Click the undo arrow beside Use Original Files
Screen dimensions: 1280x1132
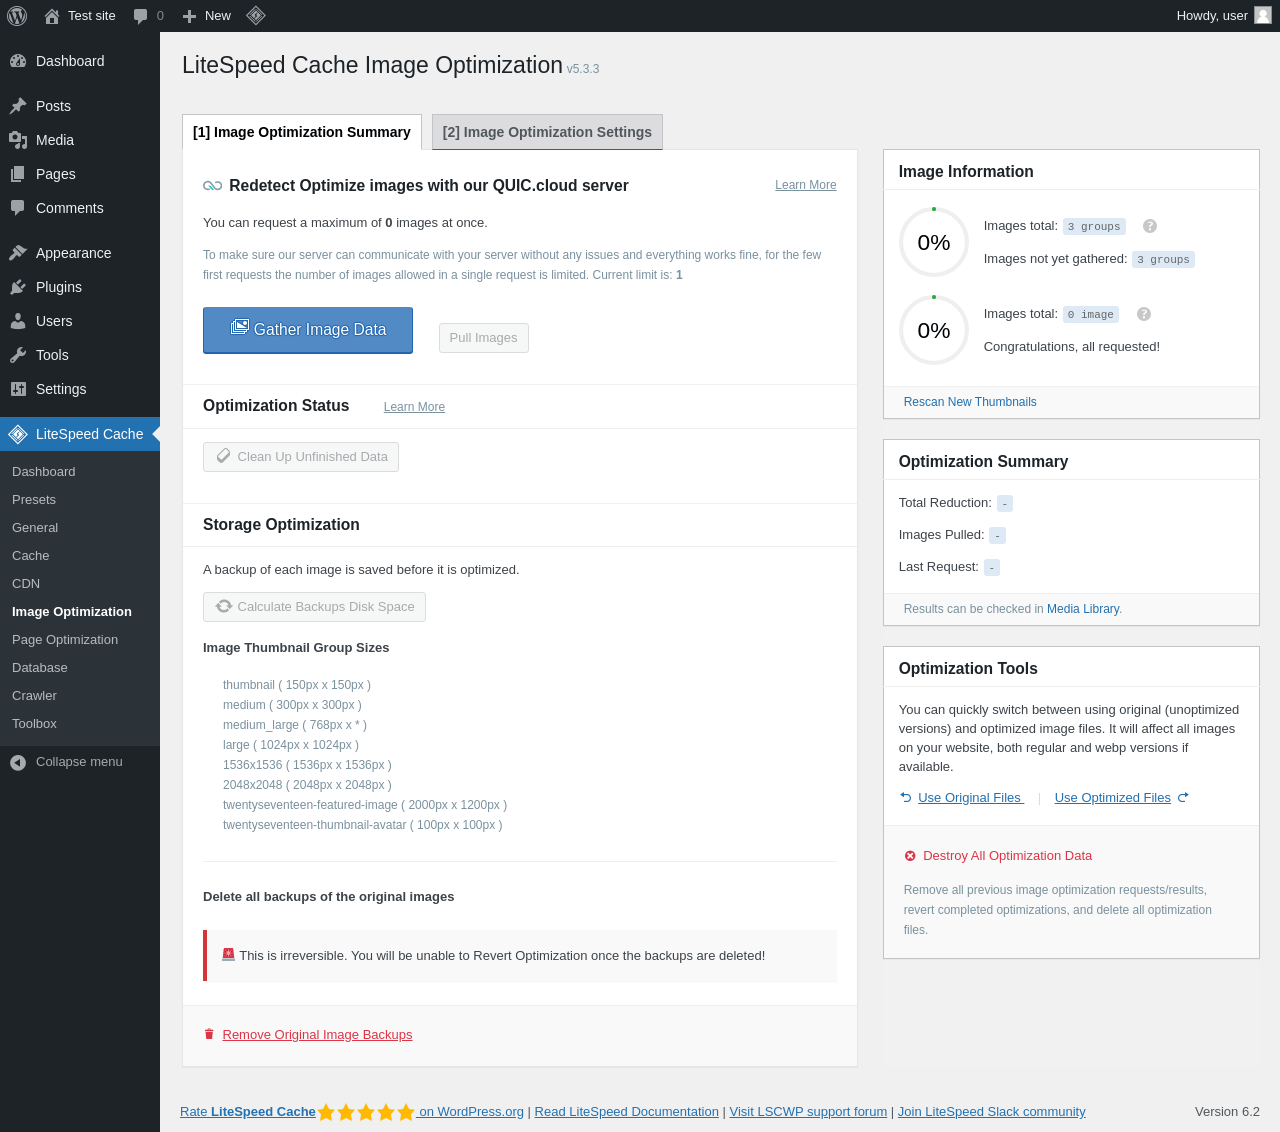click(906, 797)
